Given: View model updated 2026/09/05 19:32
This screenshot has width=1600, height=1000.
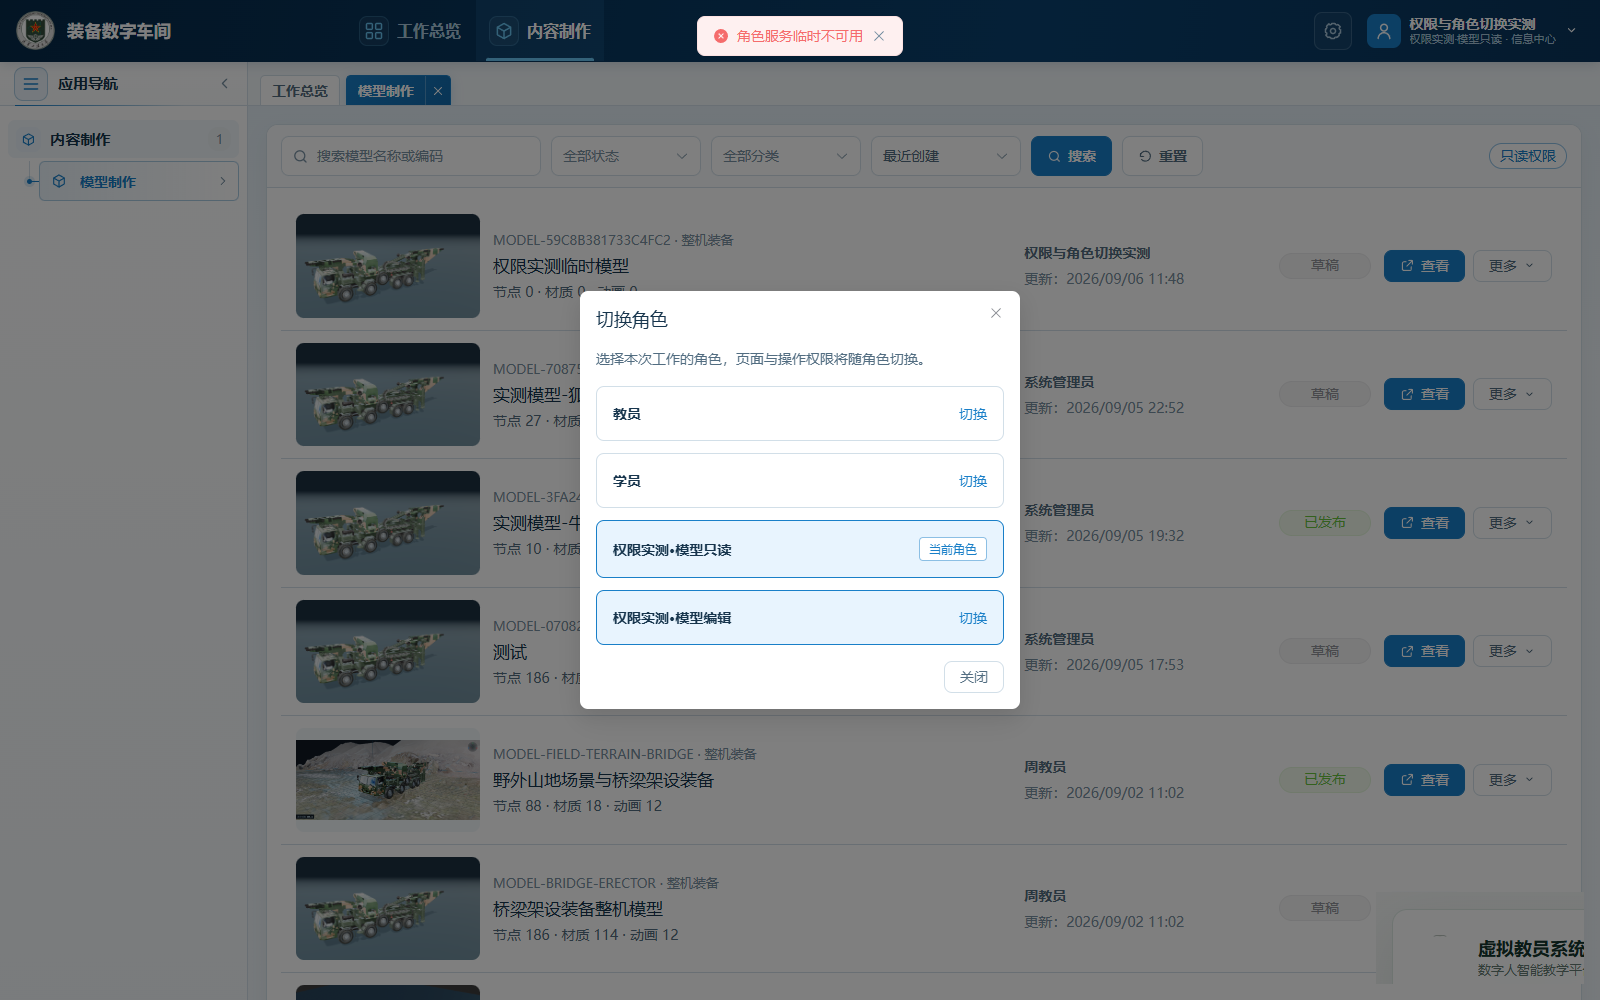Looking at the screenshot, I should tap(1424, 523).
